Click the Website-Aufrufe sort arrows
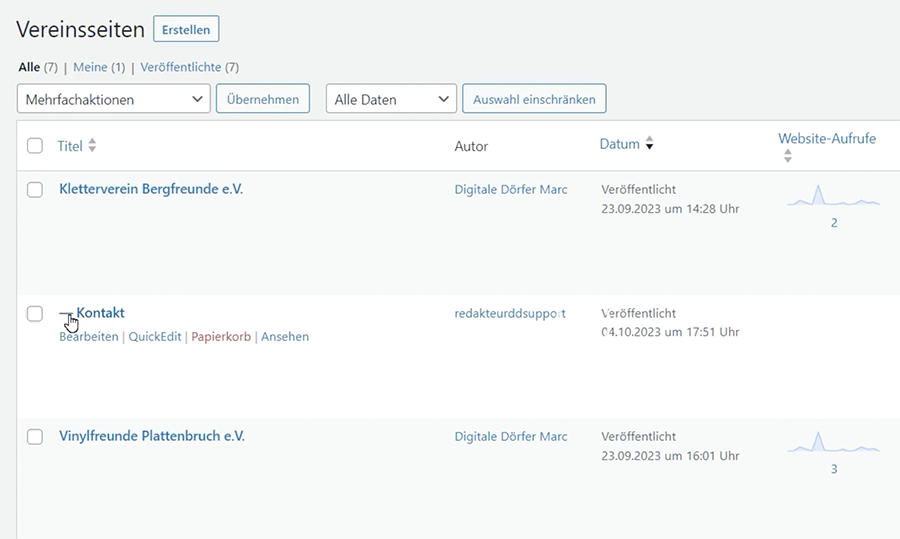900x539 pixels. click(787, 156)
